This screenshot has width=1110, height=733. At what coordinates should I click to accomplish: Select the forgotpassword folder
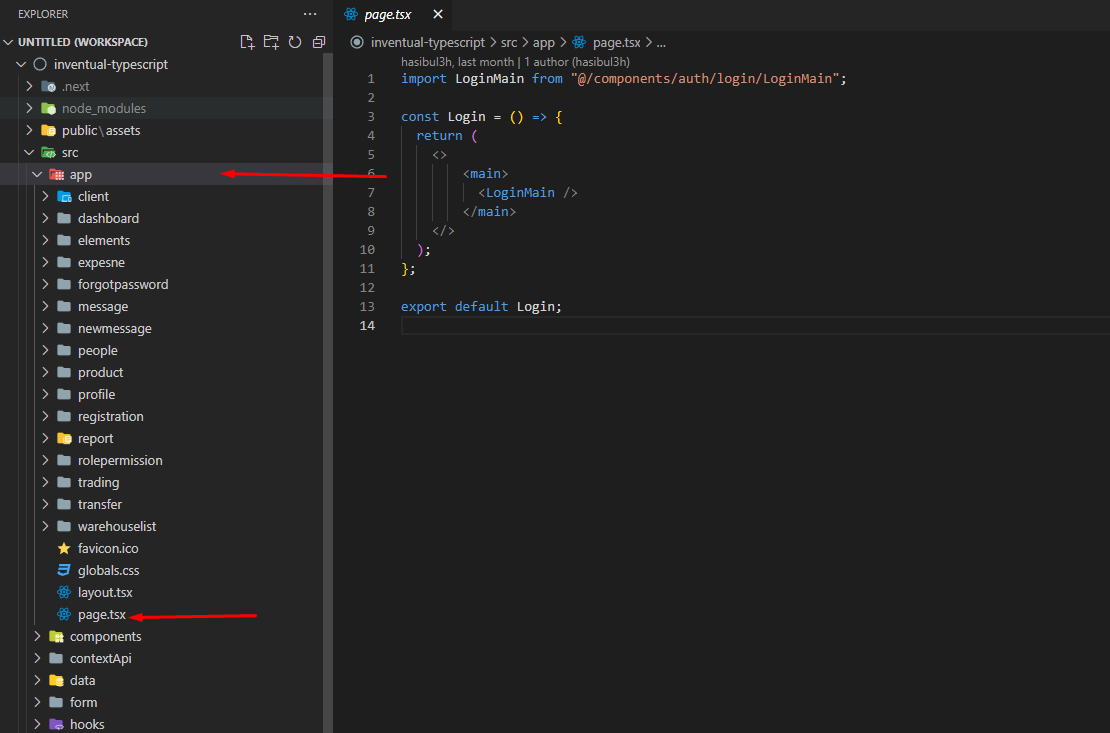(x=161, y=284)
